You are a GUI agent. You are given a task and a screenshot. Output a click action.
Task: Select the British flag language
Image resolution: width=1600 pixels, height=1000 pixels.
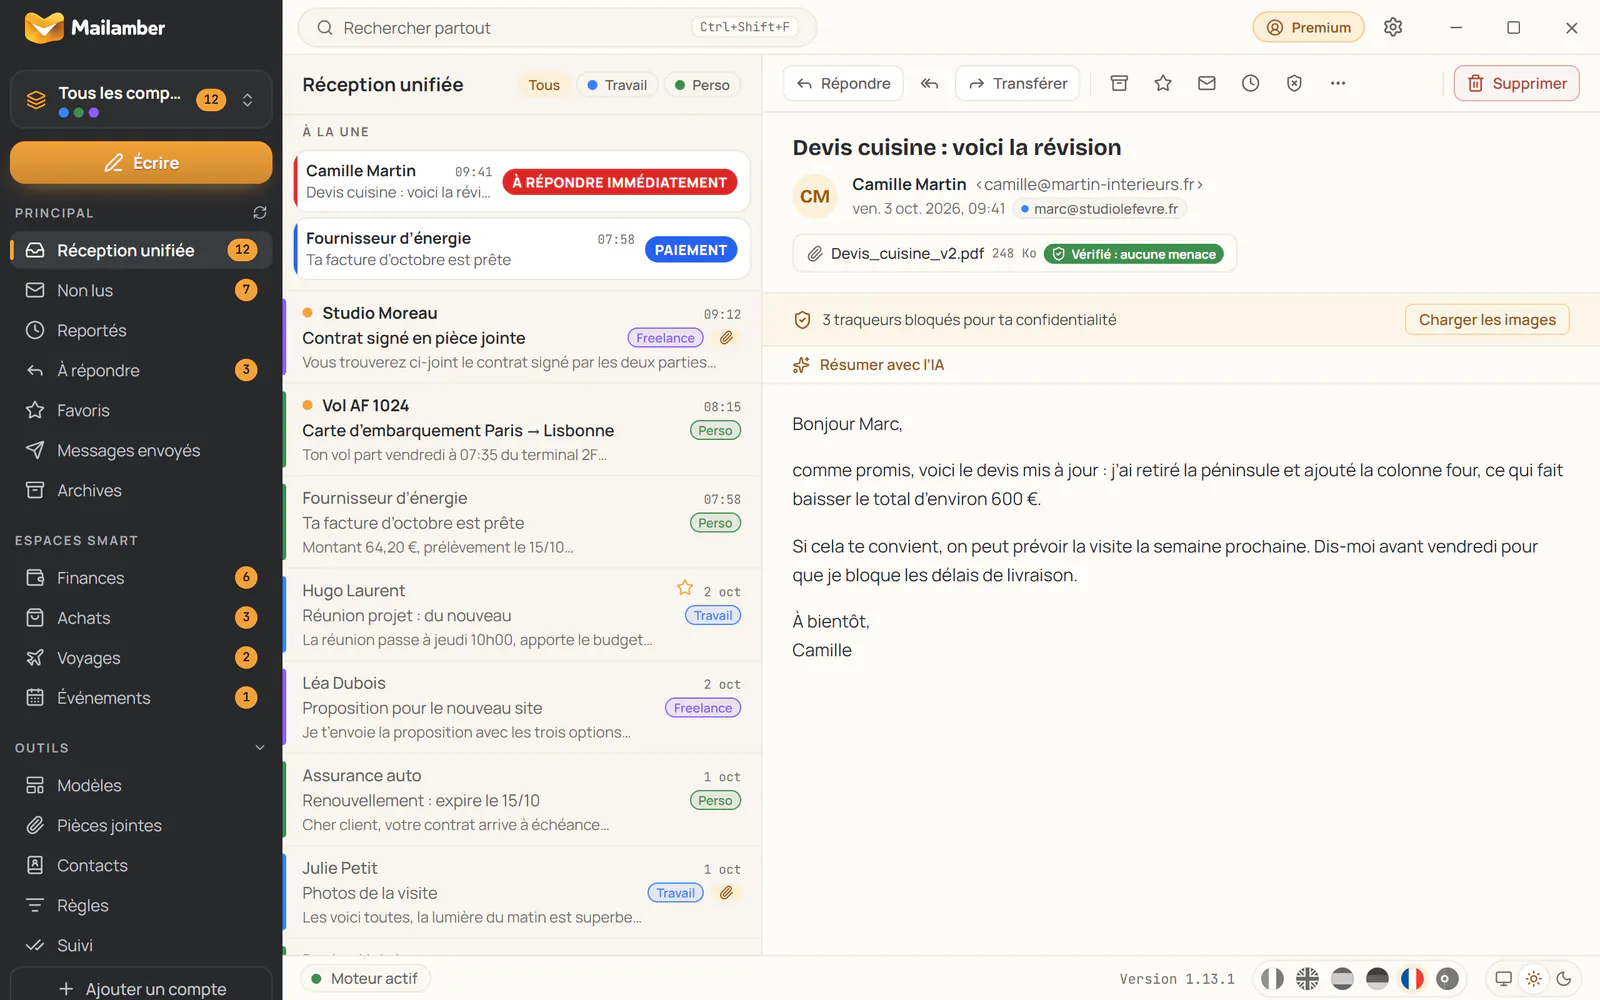[1307, 979]
